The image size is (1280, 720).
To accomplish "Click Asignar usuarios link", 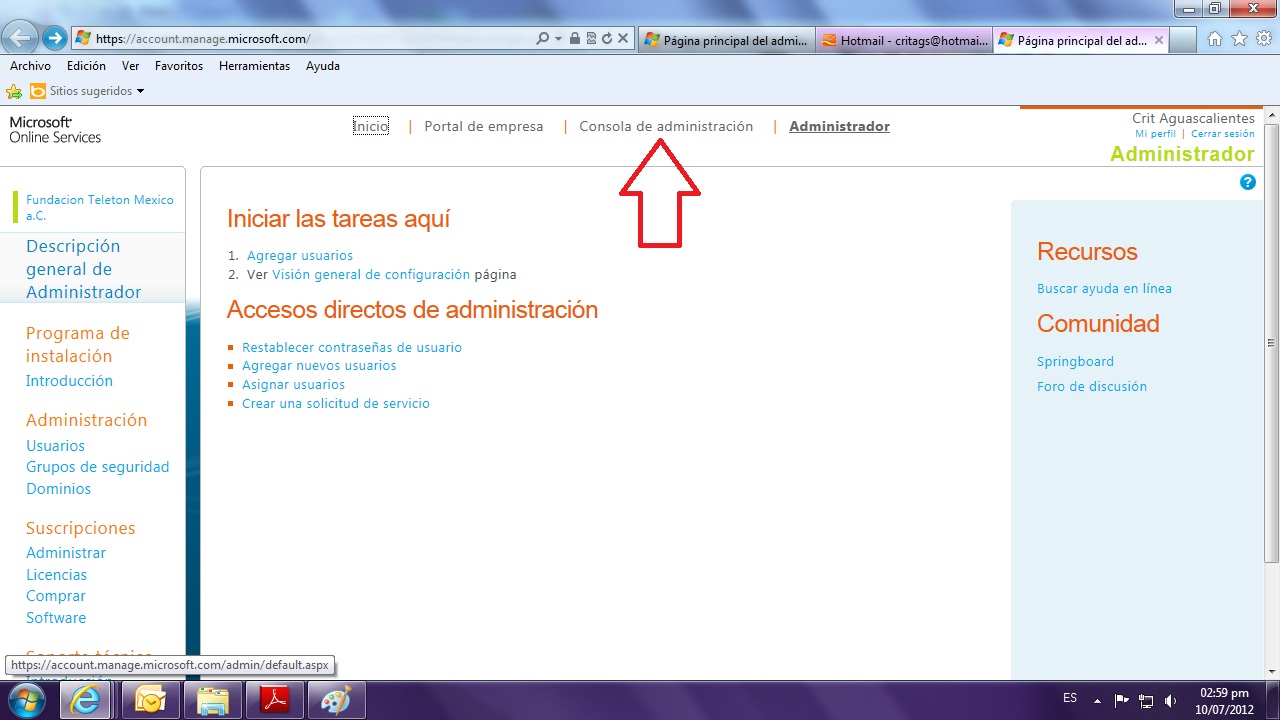I will click(293, 384).
